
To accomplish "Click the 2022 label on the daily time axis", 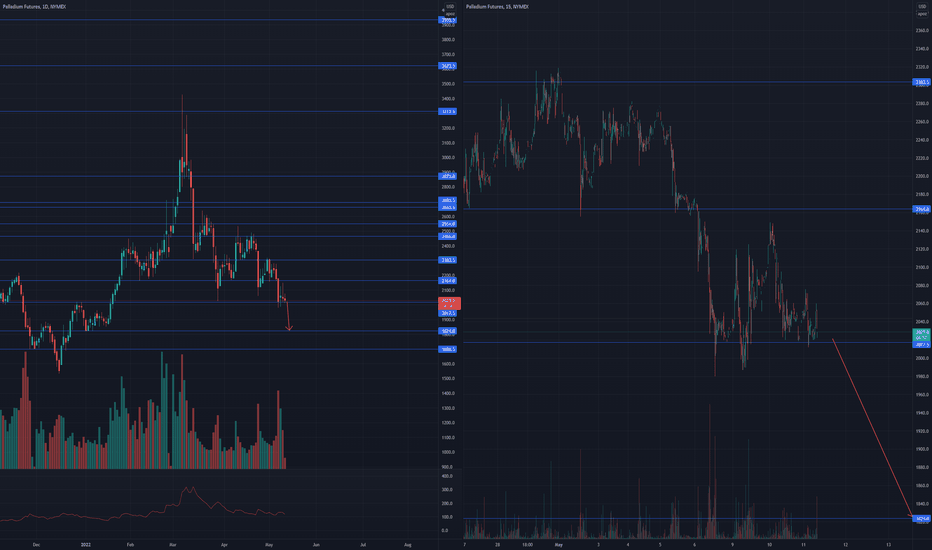I will pyautogui.click(x=86, y=545).
